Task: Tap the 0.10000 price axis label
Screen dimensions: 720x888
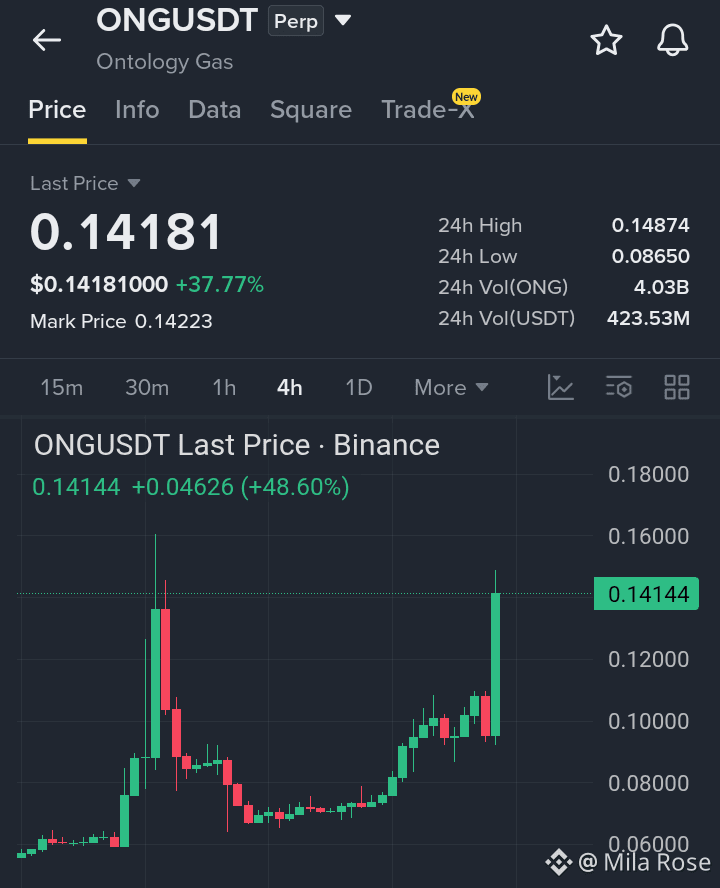Action: click(x=648, y=721)
